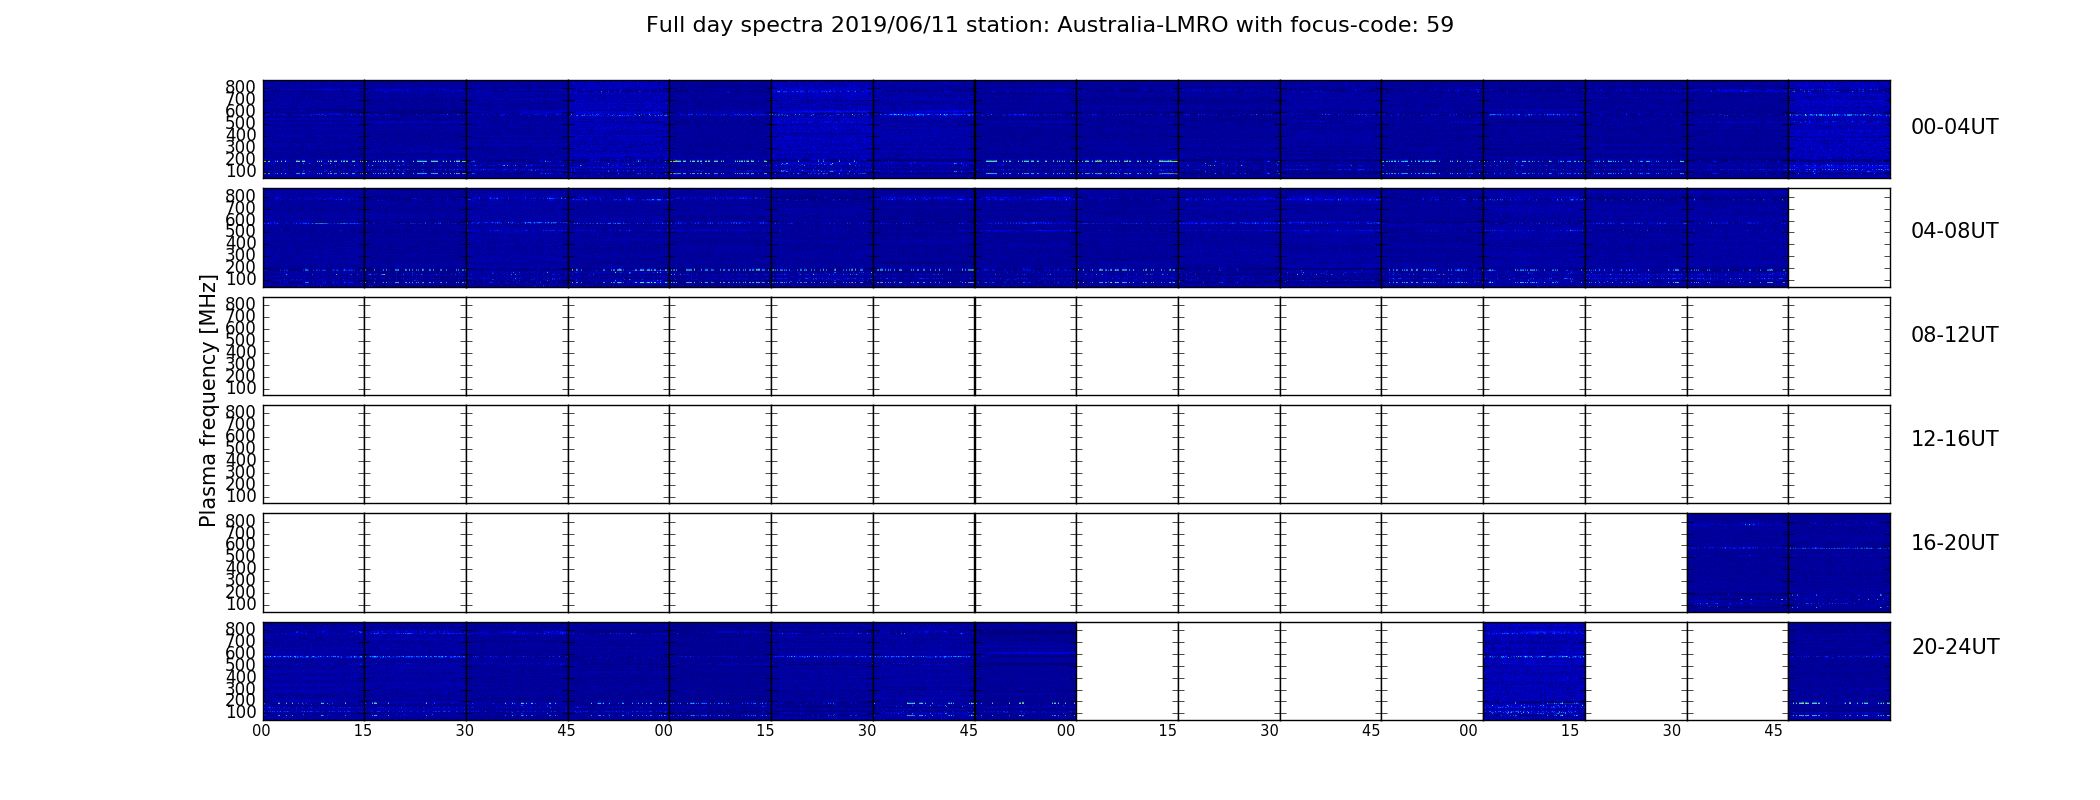
Task: Select the 'Plasma frequency [MHz]' axis label
Action: (x=208, y=400)
